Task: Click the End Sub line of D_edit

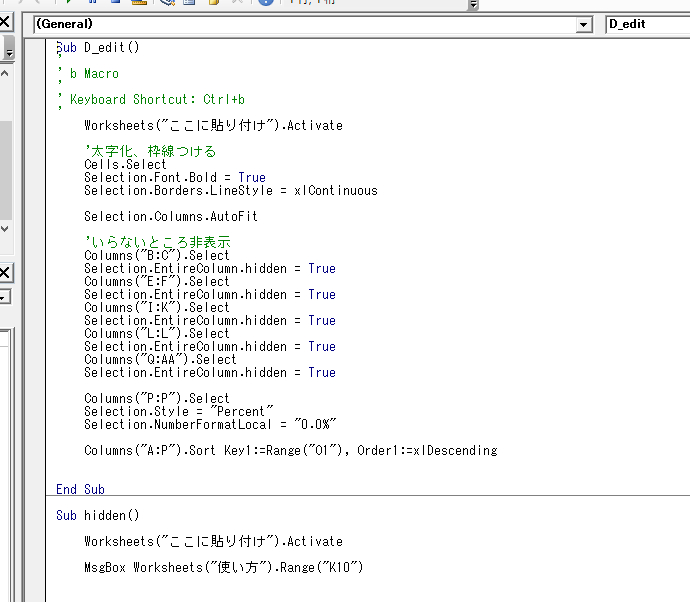Action: (80, 489)
